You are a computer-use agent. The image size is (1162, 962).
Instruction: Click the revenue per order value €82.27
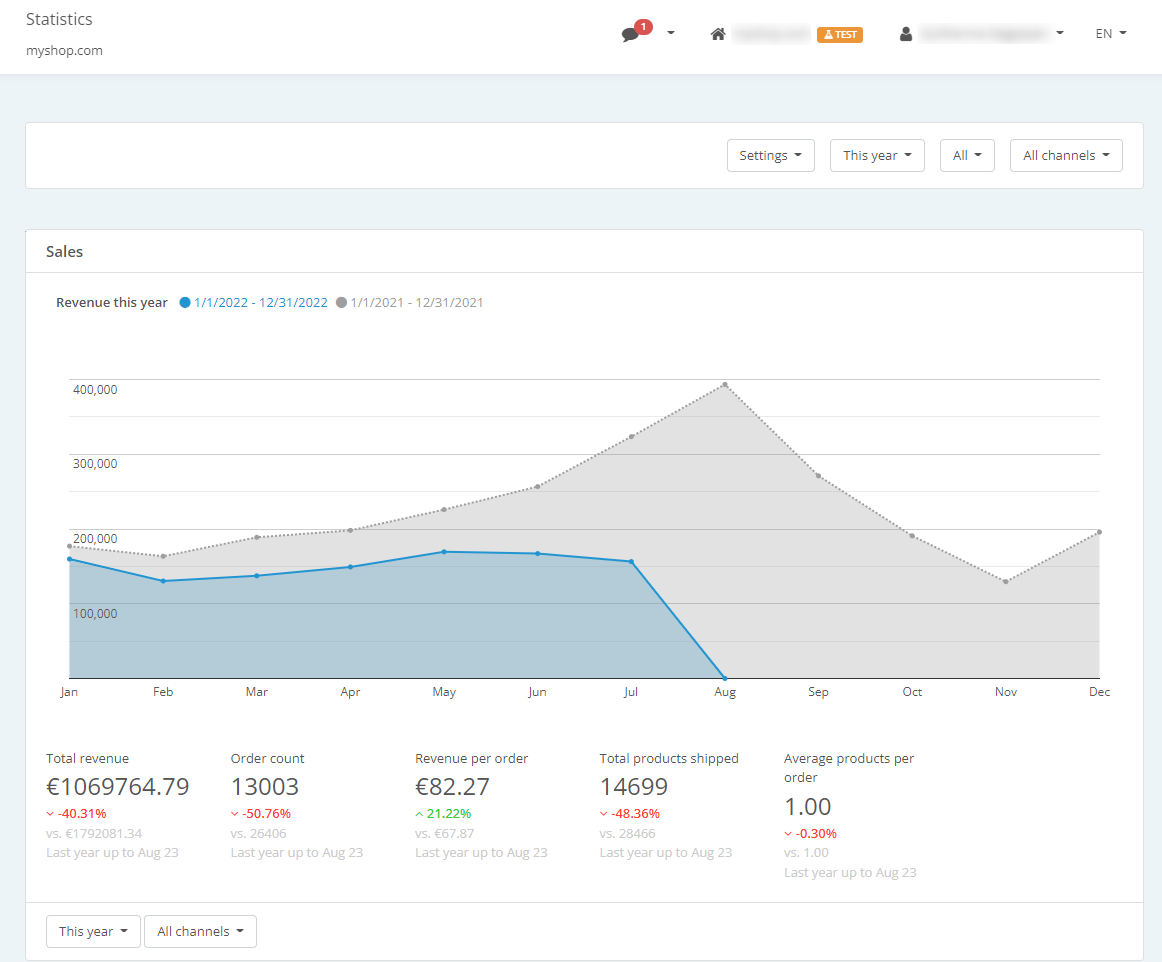pyautogui.click(x=452, y=786)
